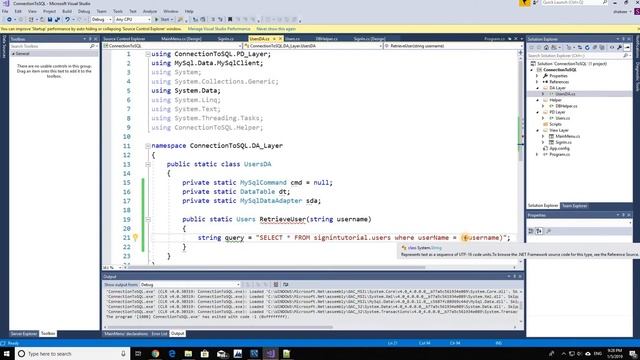Click the Undo arrow icon
Image resolution: width=640 pixels, height=360 pixels.
(x=67, y=20)
